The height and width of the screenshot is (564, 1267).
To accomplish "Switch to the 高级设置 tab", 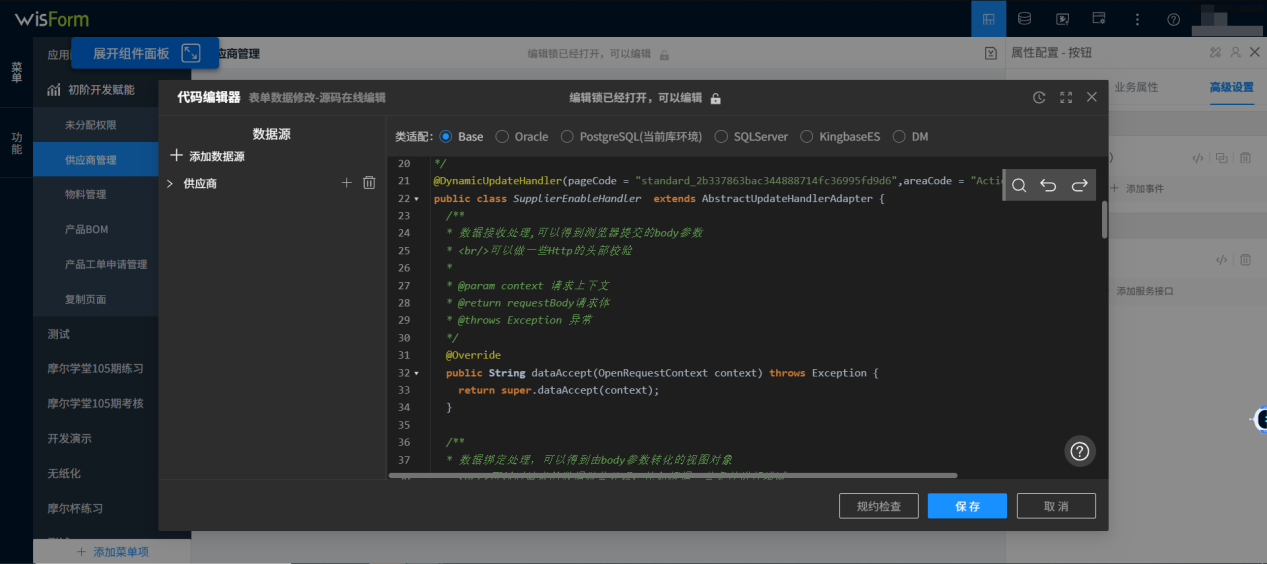I will 1230,87.
